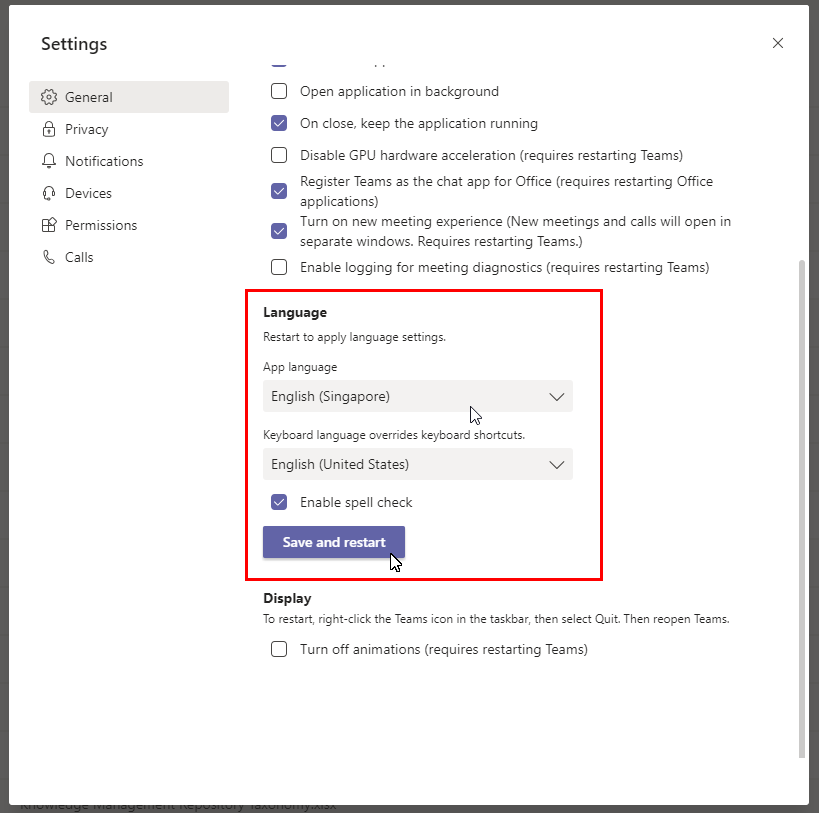The image size is (819, 813).
Task: Toggle Turn on new meeting experience checkbox
Action: [279, 231]
